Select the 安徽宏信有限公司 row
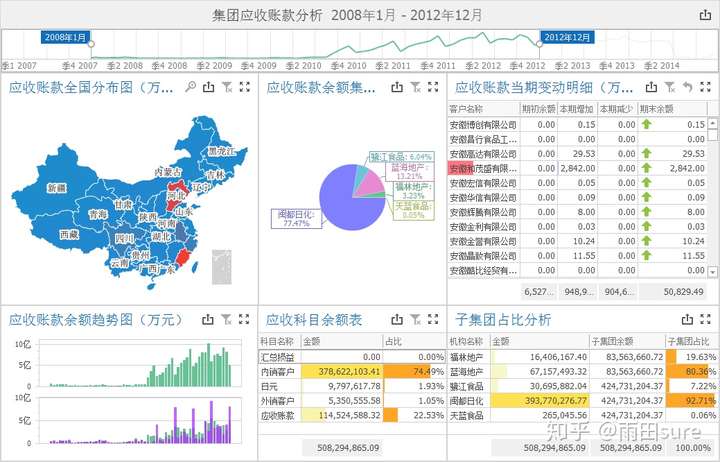This screenshot has width=720, height=462. coord(577,183)
